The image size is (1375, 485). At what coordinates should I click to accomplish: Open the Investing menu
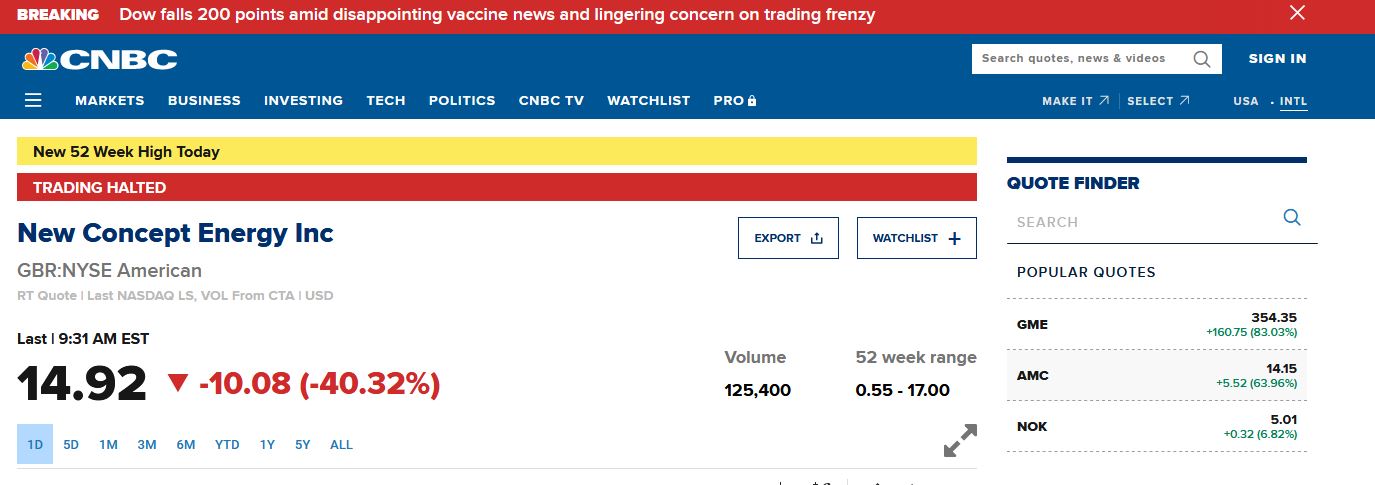click(303, 101)
